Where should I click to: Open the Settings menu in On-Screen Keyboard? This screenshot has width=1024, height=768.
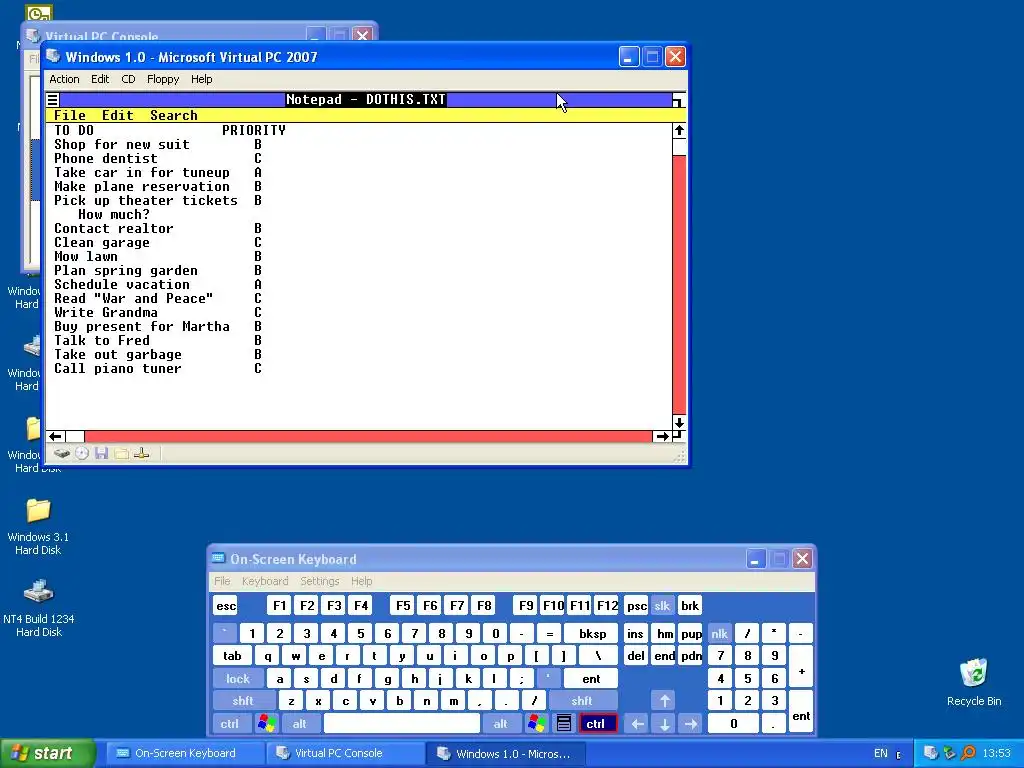320,581
